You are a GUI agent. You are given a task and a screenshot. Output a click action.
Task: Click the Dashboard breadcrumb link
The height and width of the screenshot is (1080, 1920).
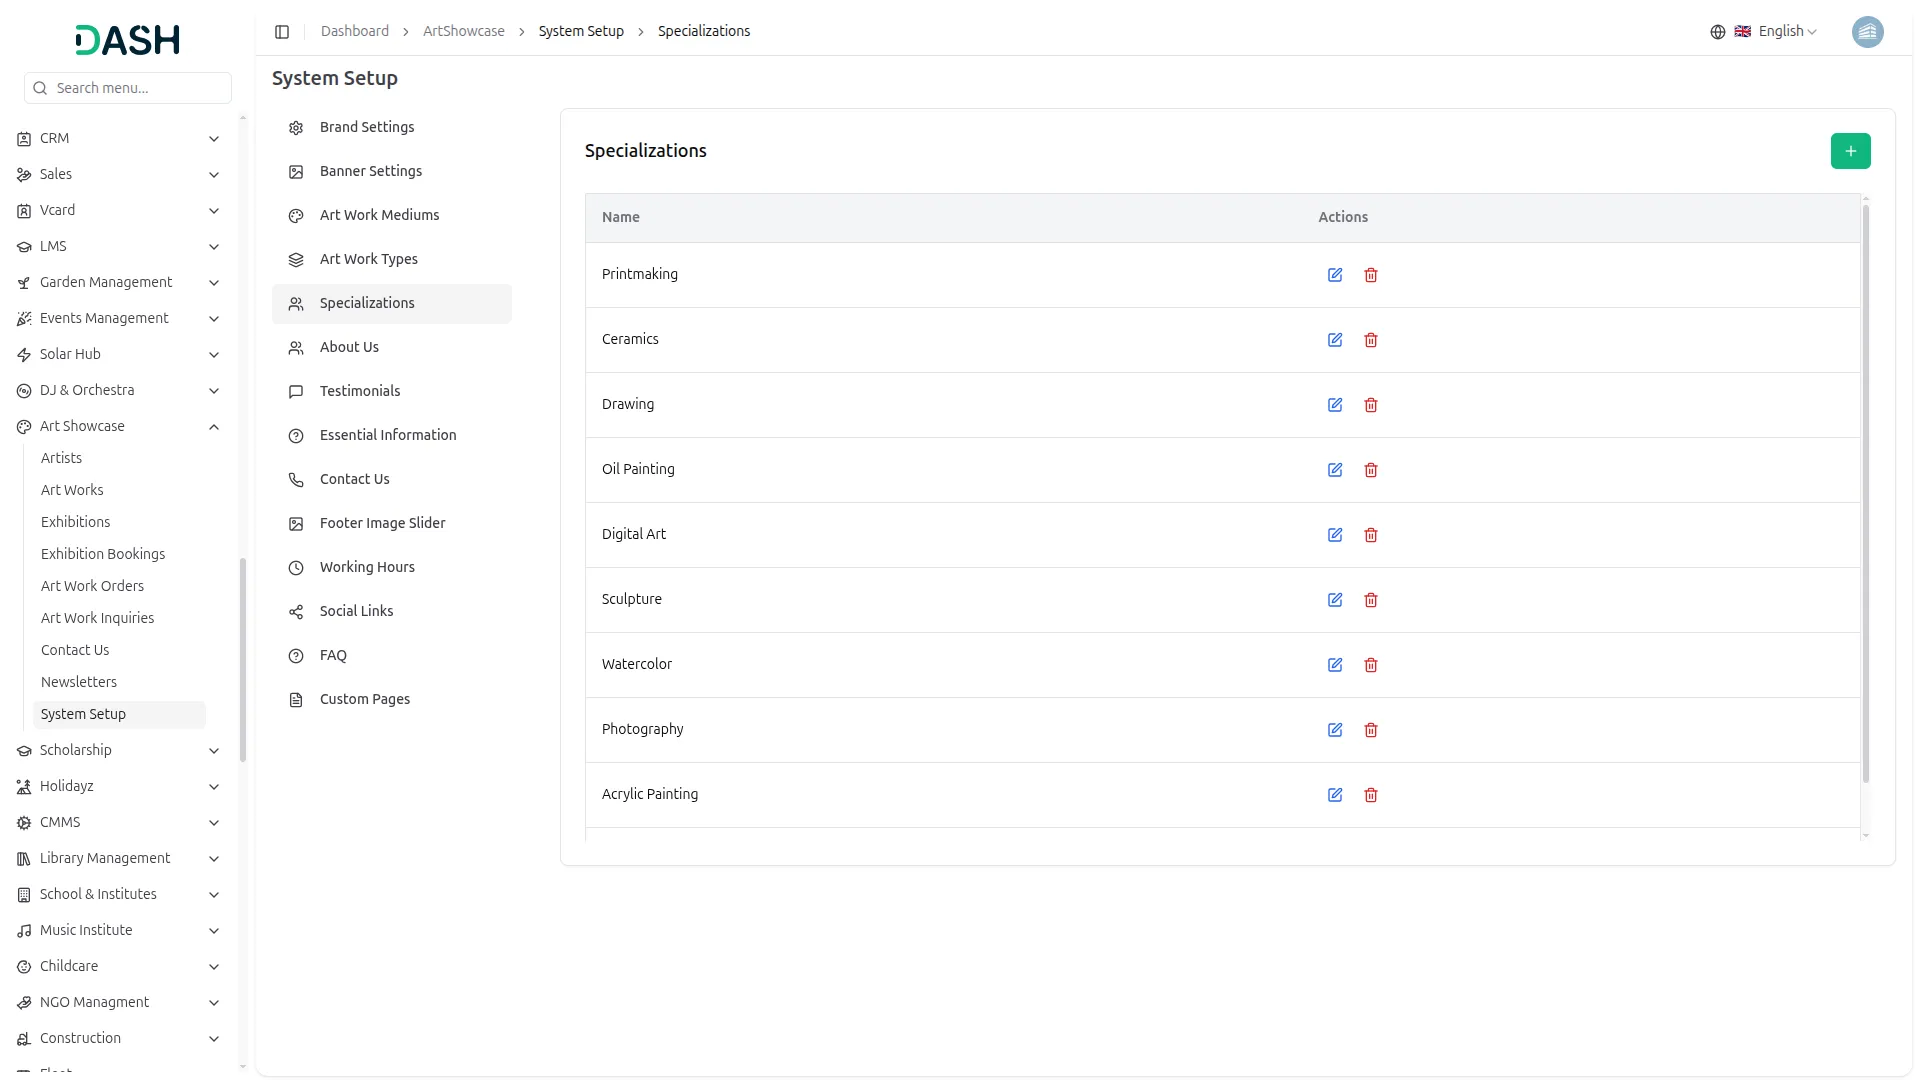[x=354, y=31]
